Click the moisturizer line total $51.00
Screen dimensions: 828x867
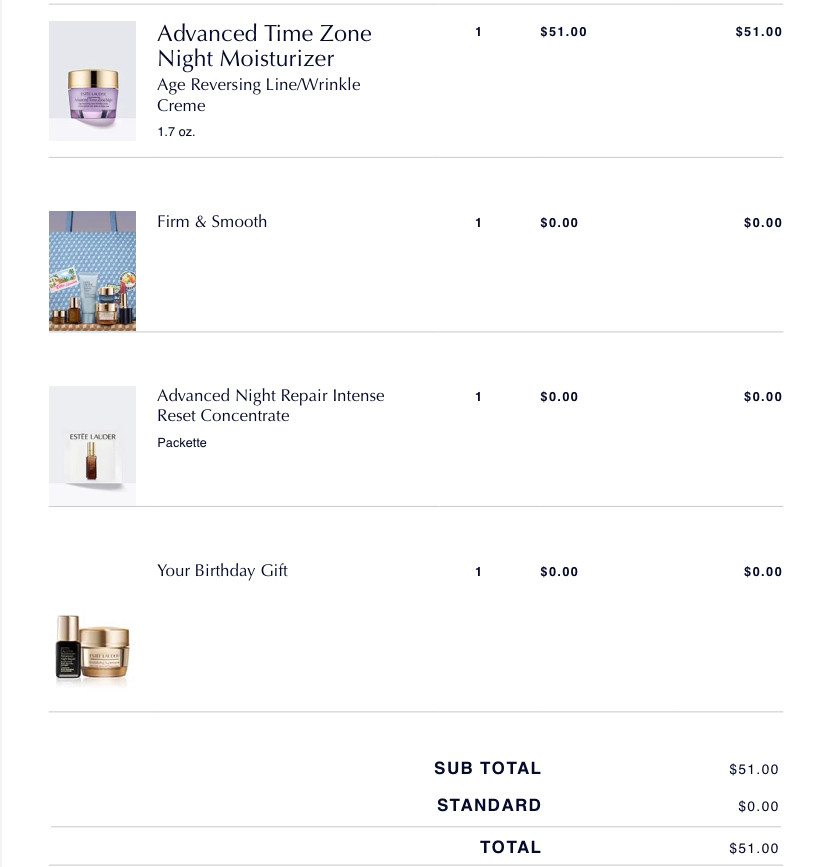pyautogui.click(x=758, y=32)
